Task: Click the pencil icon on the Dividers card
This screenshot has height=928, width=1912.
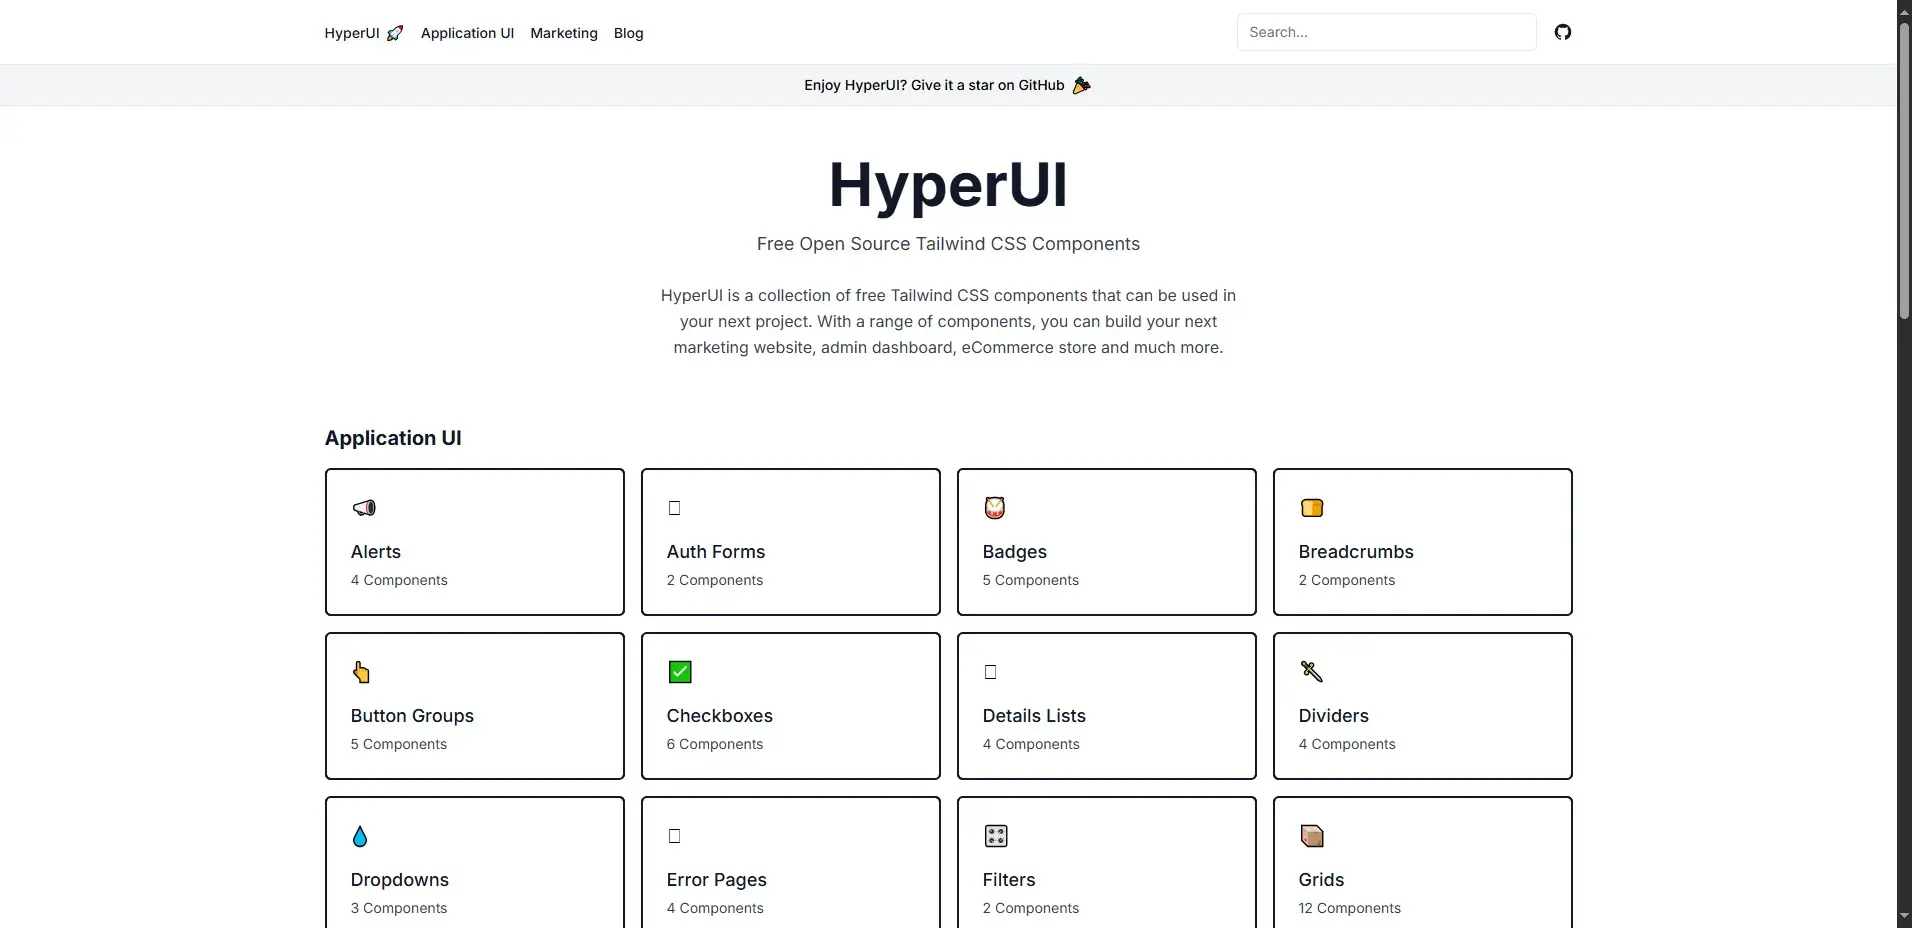Action: 1311,671
